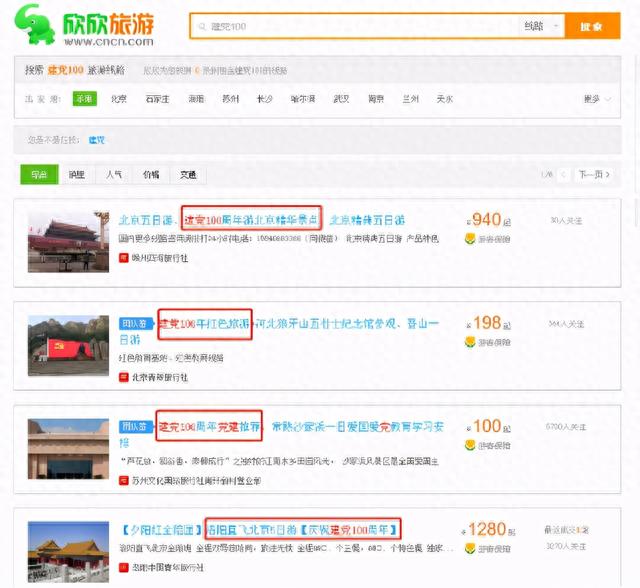Click the search box containing 建党100
The height and width of the screenshot is (588, 640).
[354, 27]
